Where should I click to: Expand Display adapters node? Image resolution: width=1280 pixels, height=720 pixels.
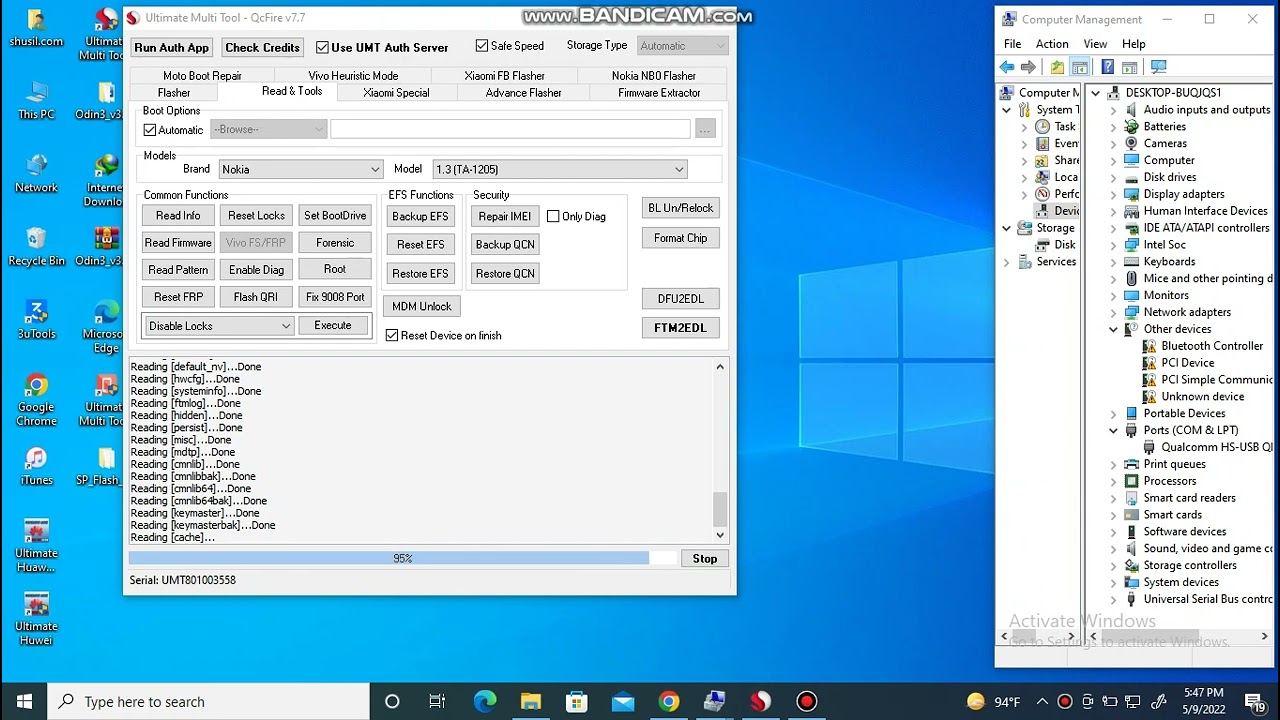click(1113, 194)
